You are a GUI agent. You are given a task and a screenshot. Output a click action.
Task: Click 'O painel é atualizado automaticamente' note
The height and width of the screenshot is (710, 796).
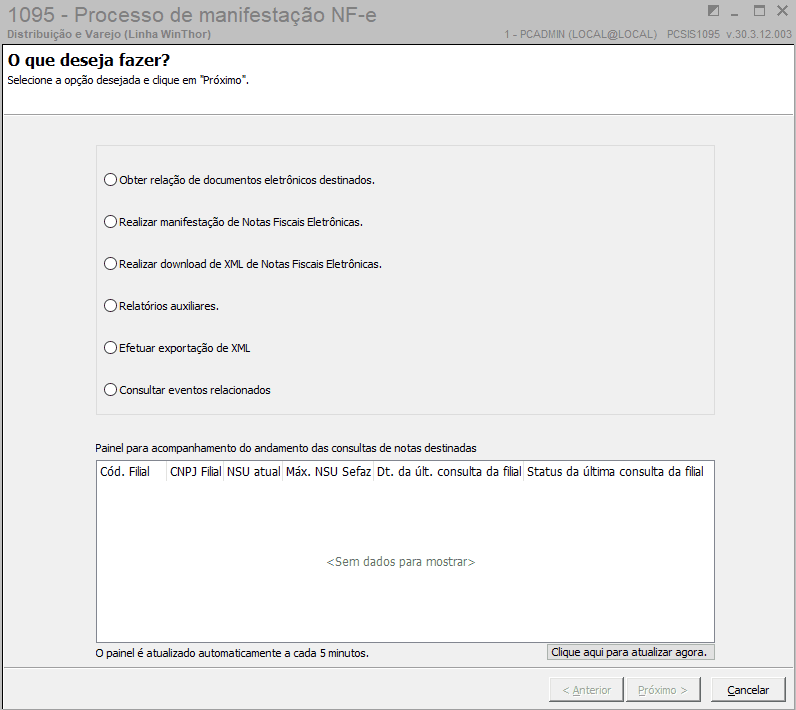point(232,653)
